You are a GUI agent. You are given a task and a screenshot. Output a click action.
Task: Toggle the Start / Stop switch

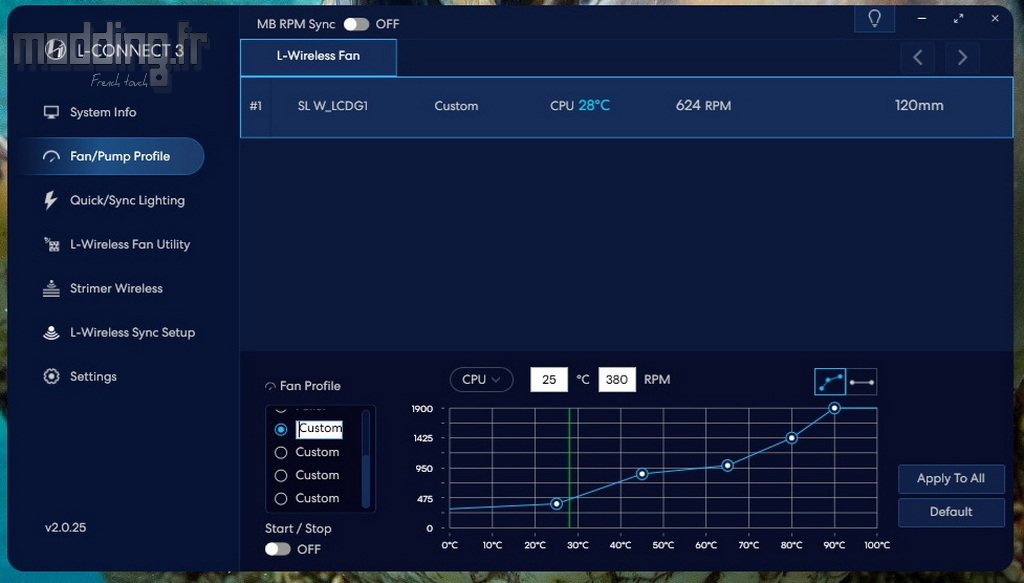pyautogui.click(x=278, y=549)
